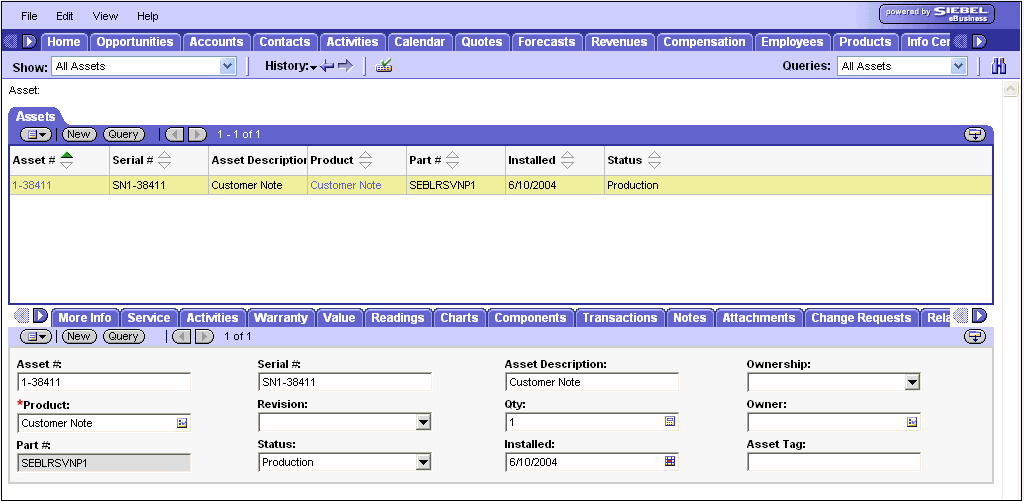Click the page scrollbar up arrow
Screen dimensions: 1024x501
(x=1010, y=89)
